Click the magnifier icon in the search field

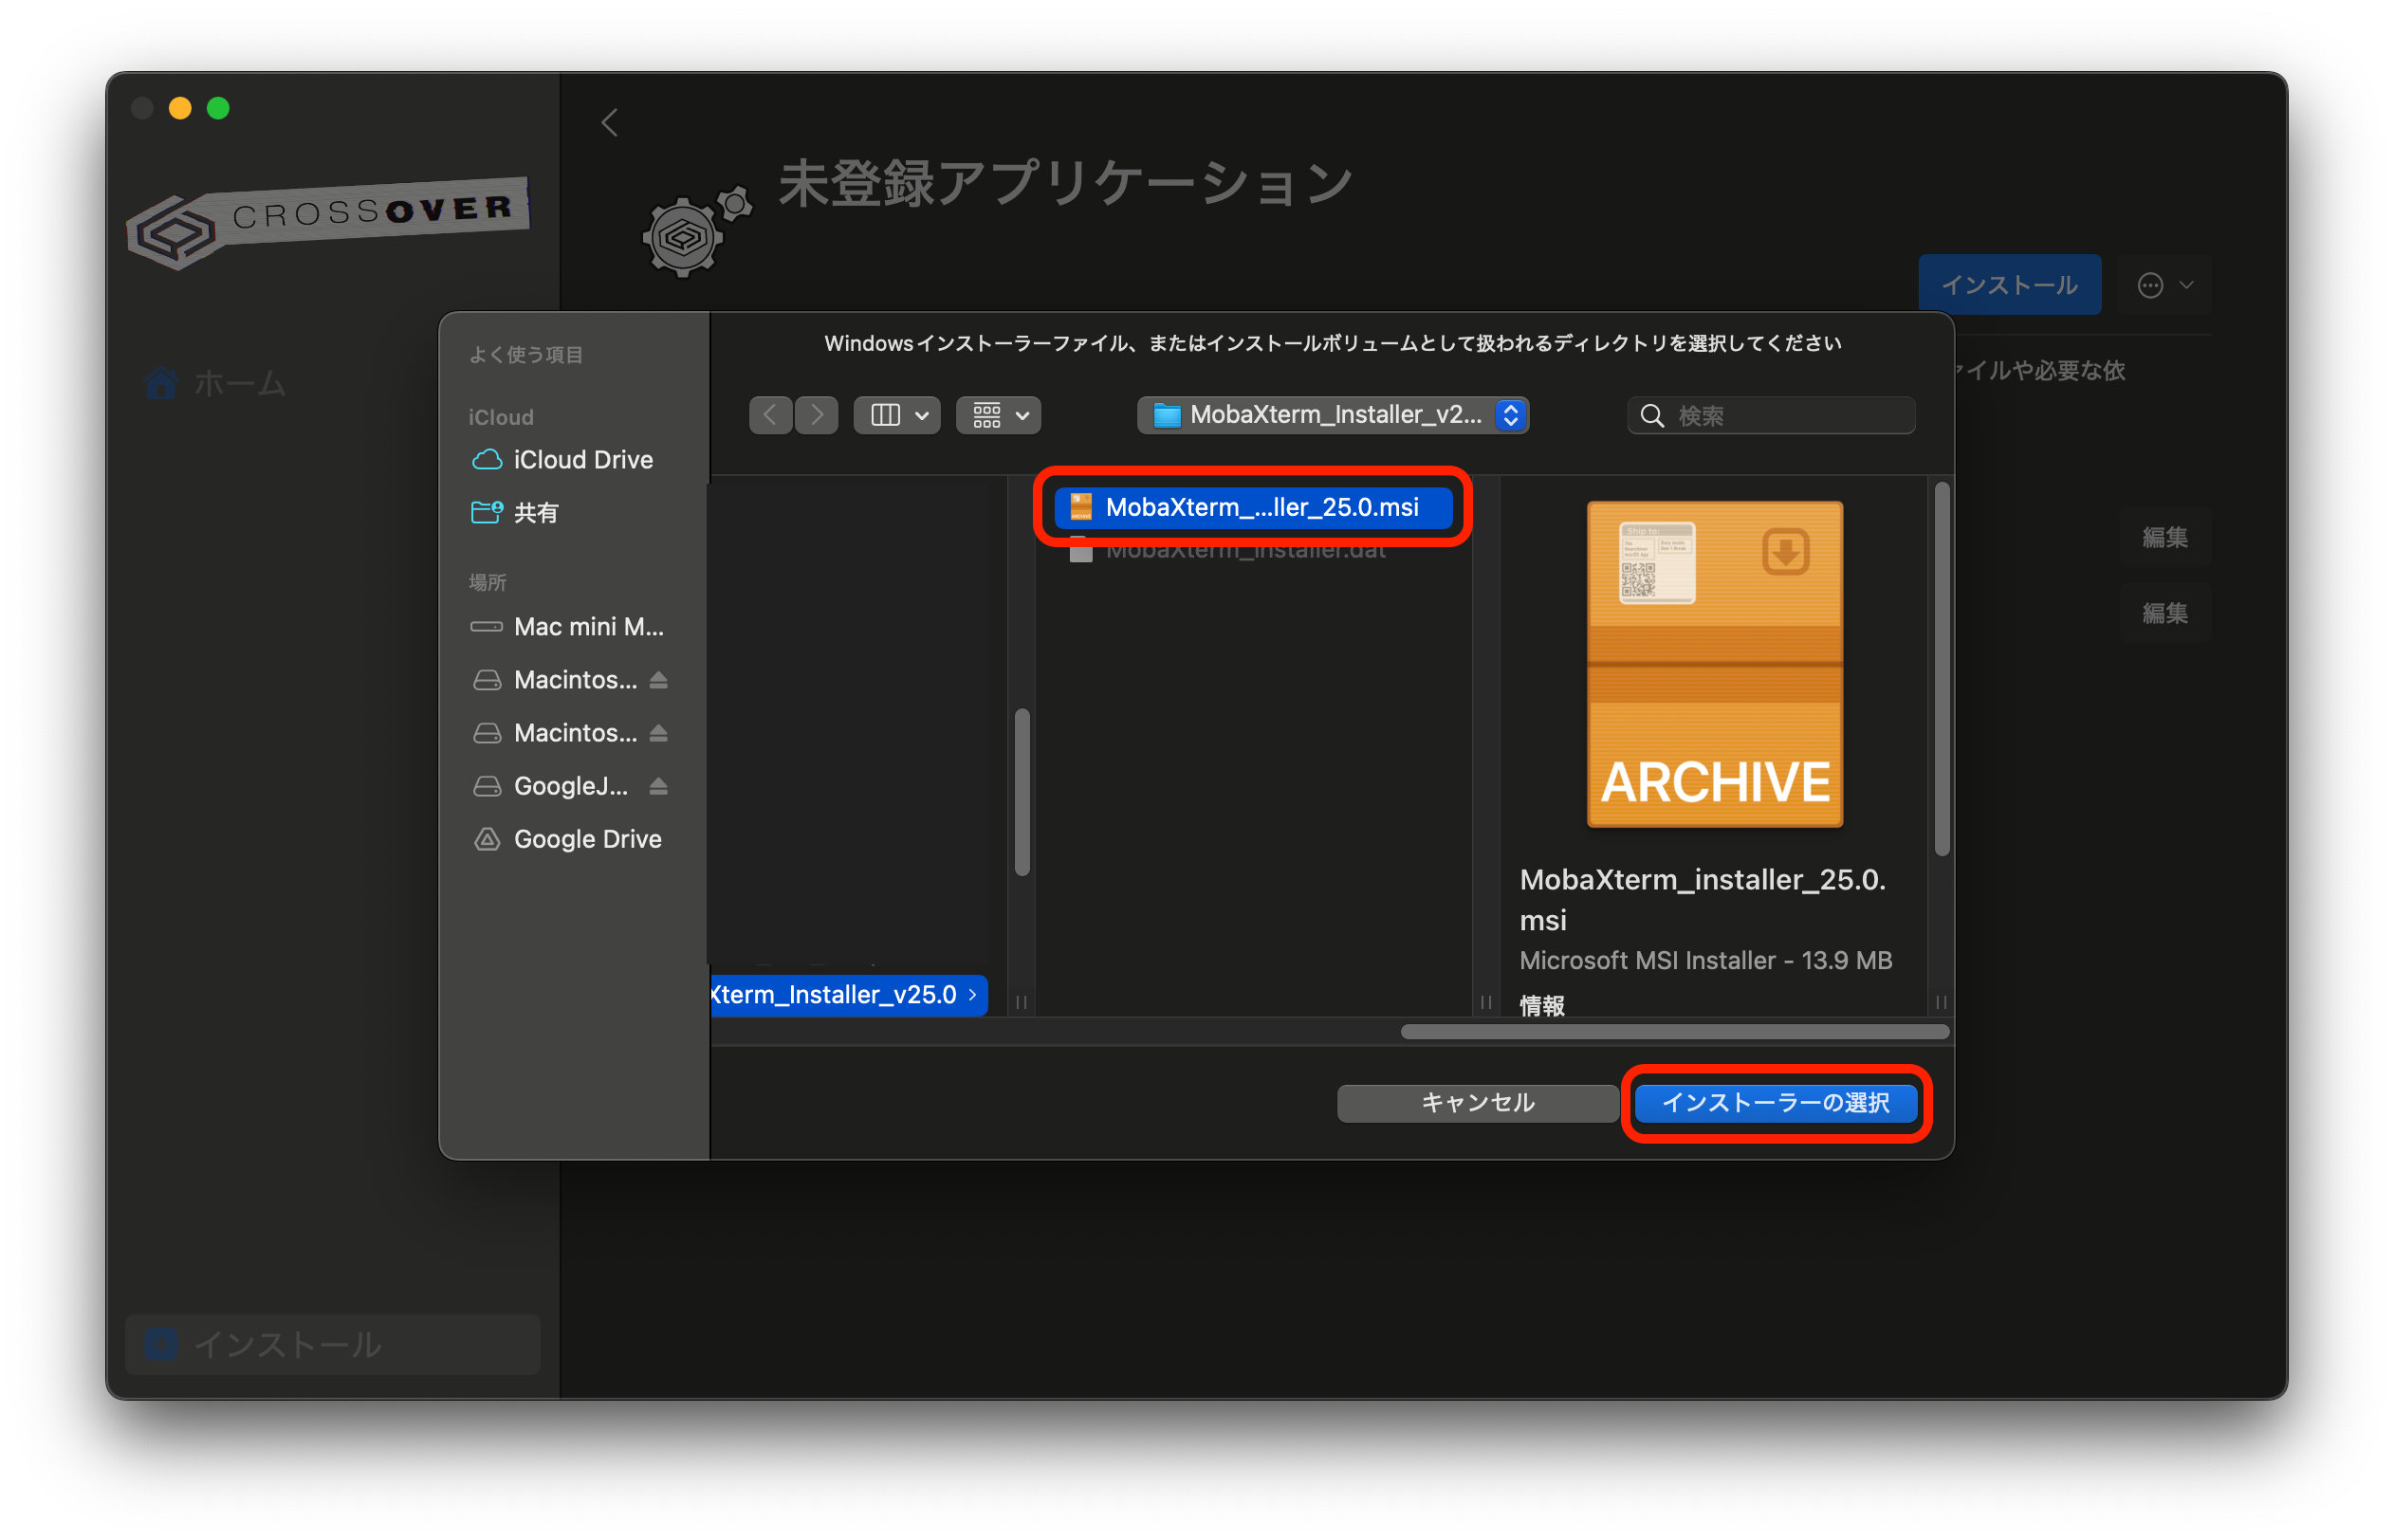point(1652,414)
